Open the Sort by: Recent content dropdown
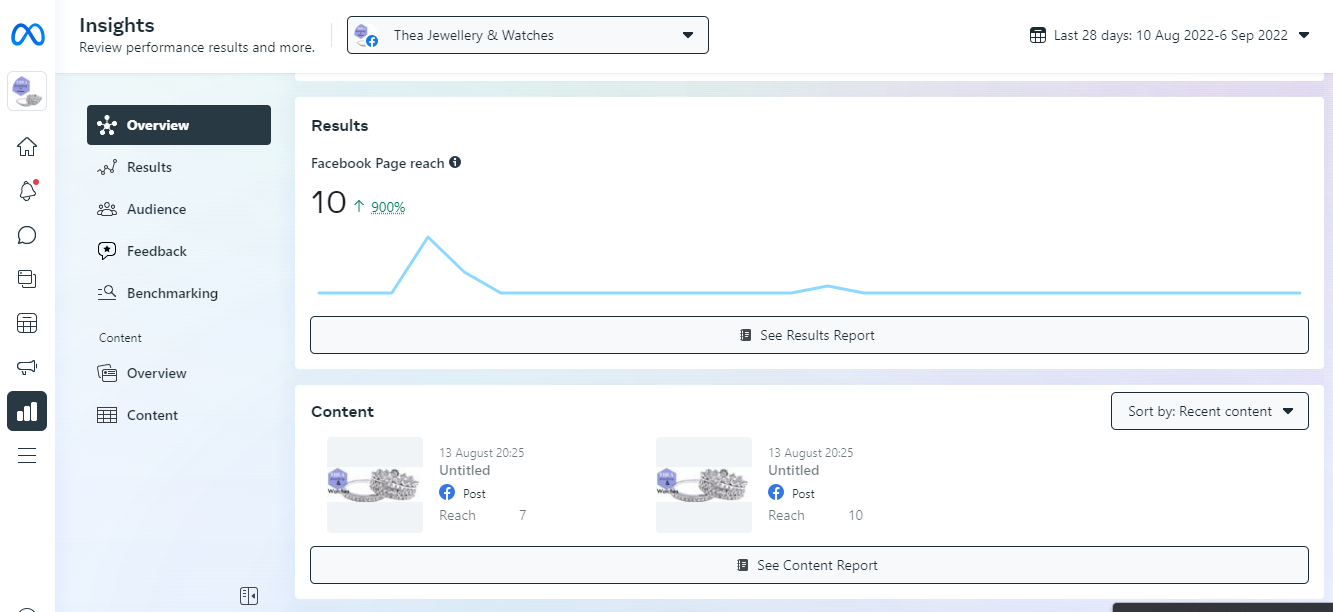1333x612 pixels. click(x=1209, y=411)
